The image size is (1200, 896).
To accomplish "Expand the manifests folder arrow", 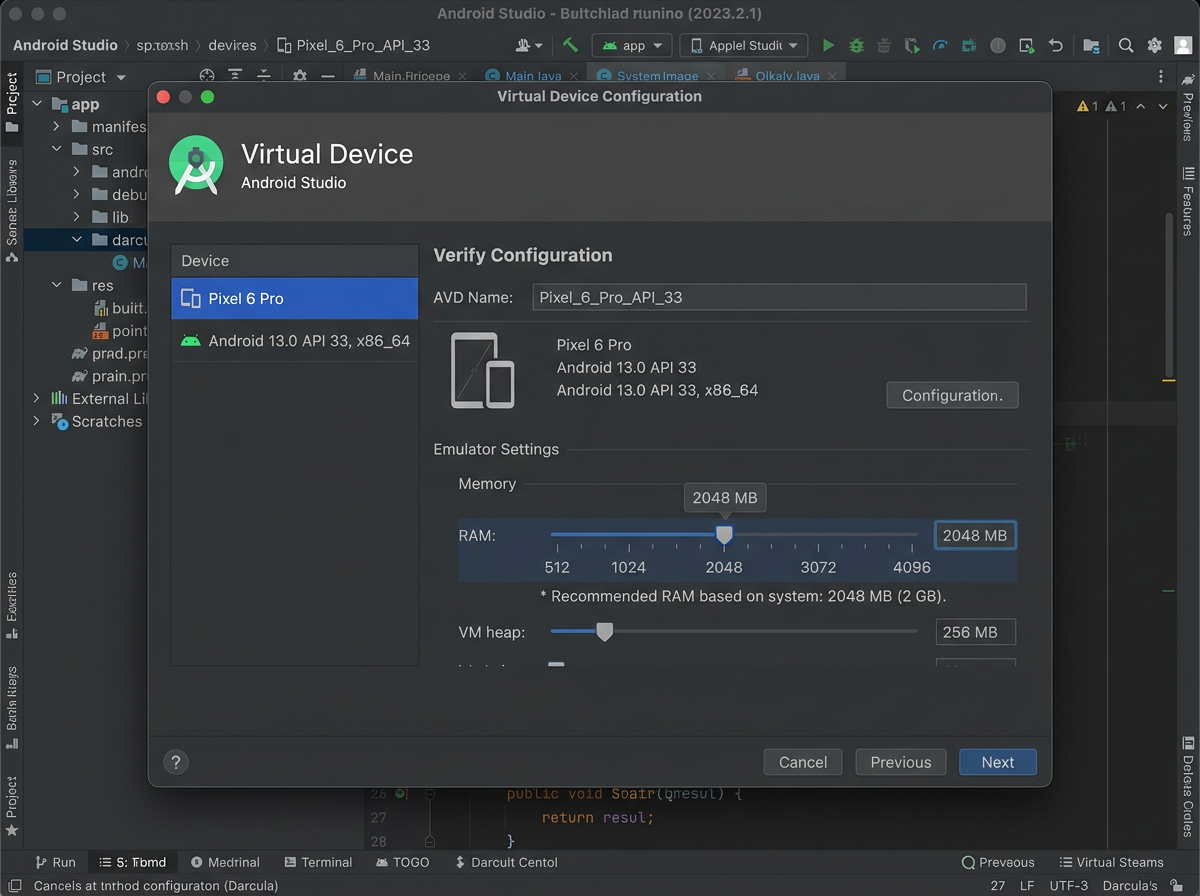I will (57, 127).
